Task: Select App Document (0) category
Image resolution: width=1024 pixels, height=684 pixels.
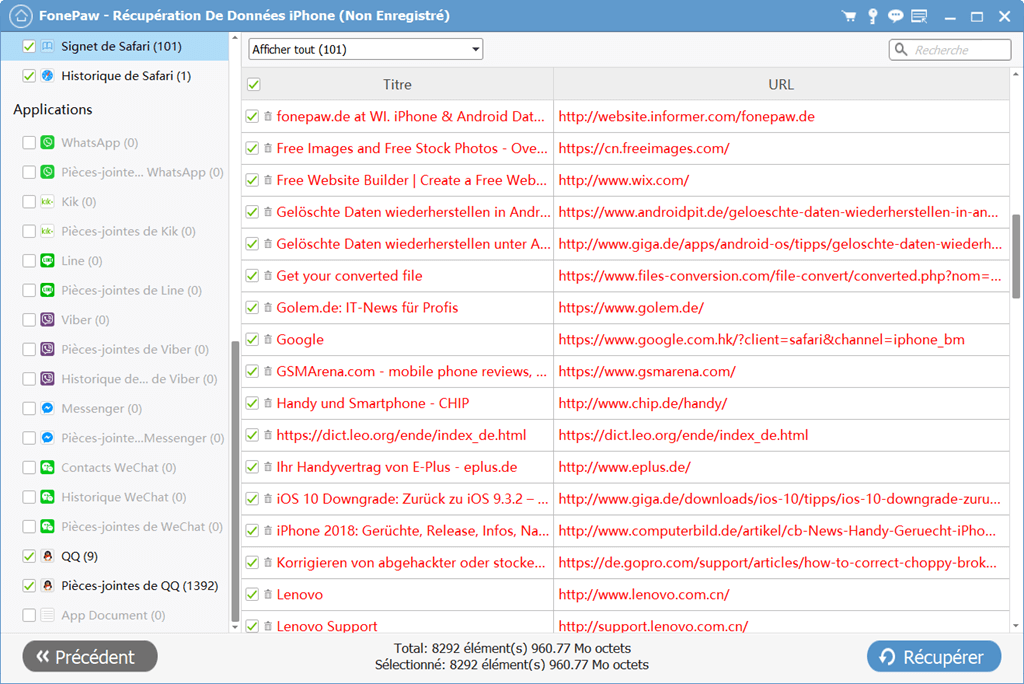Action: click(x=113, y=615)
